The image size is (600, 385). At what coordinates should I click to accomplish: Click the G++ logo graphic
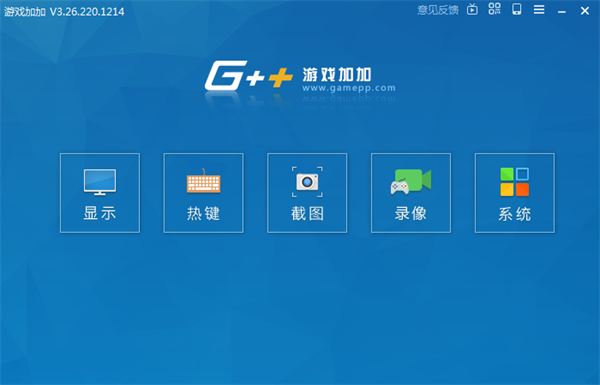249,75
